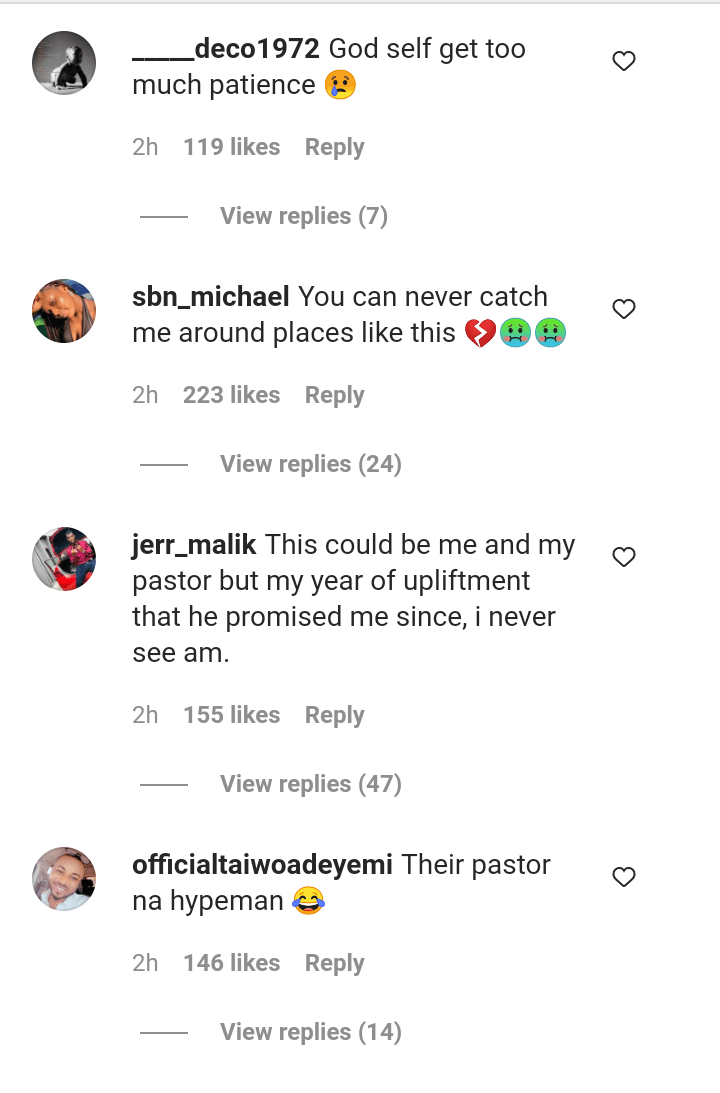This screenshot has width=720, height=1093.
Task: Expand the 7 replies under ____deco1972
Action: tap(303, 216)
